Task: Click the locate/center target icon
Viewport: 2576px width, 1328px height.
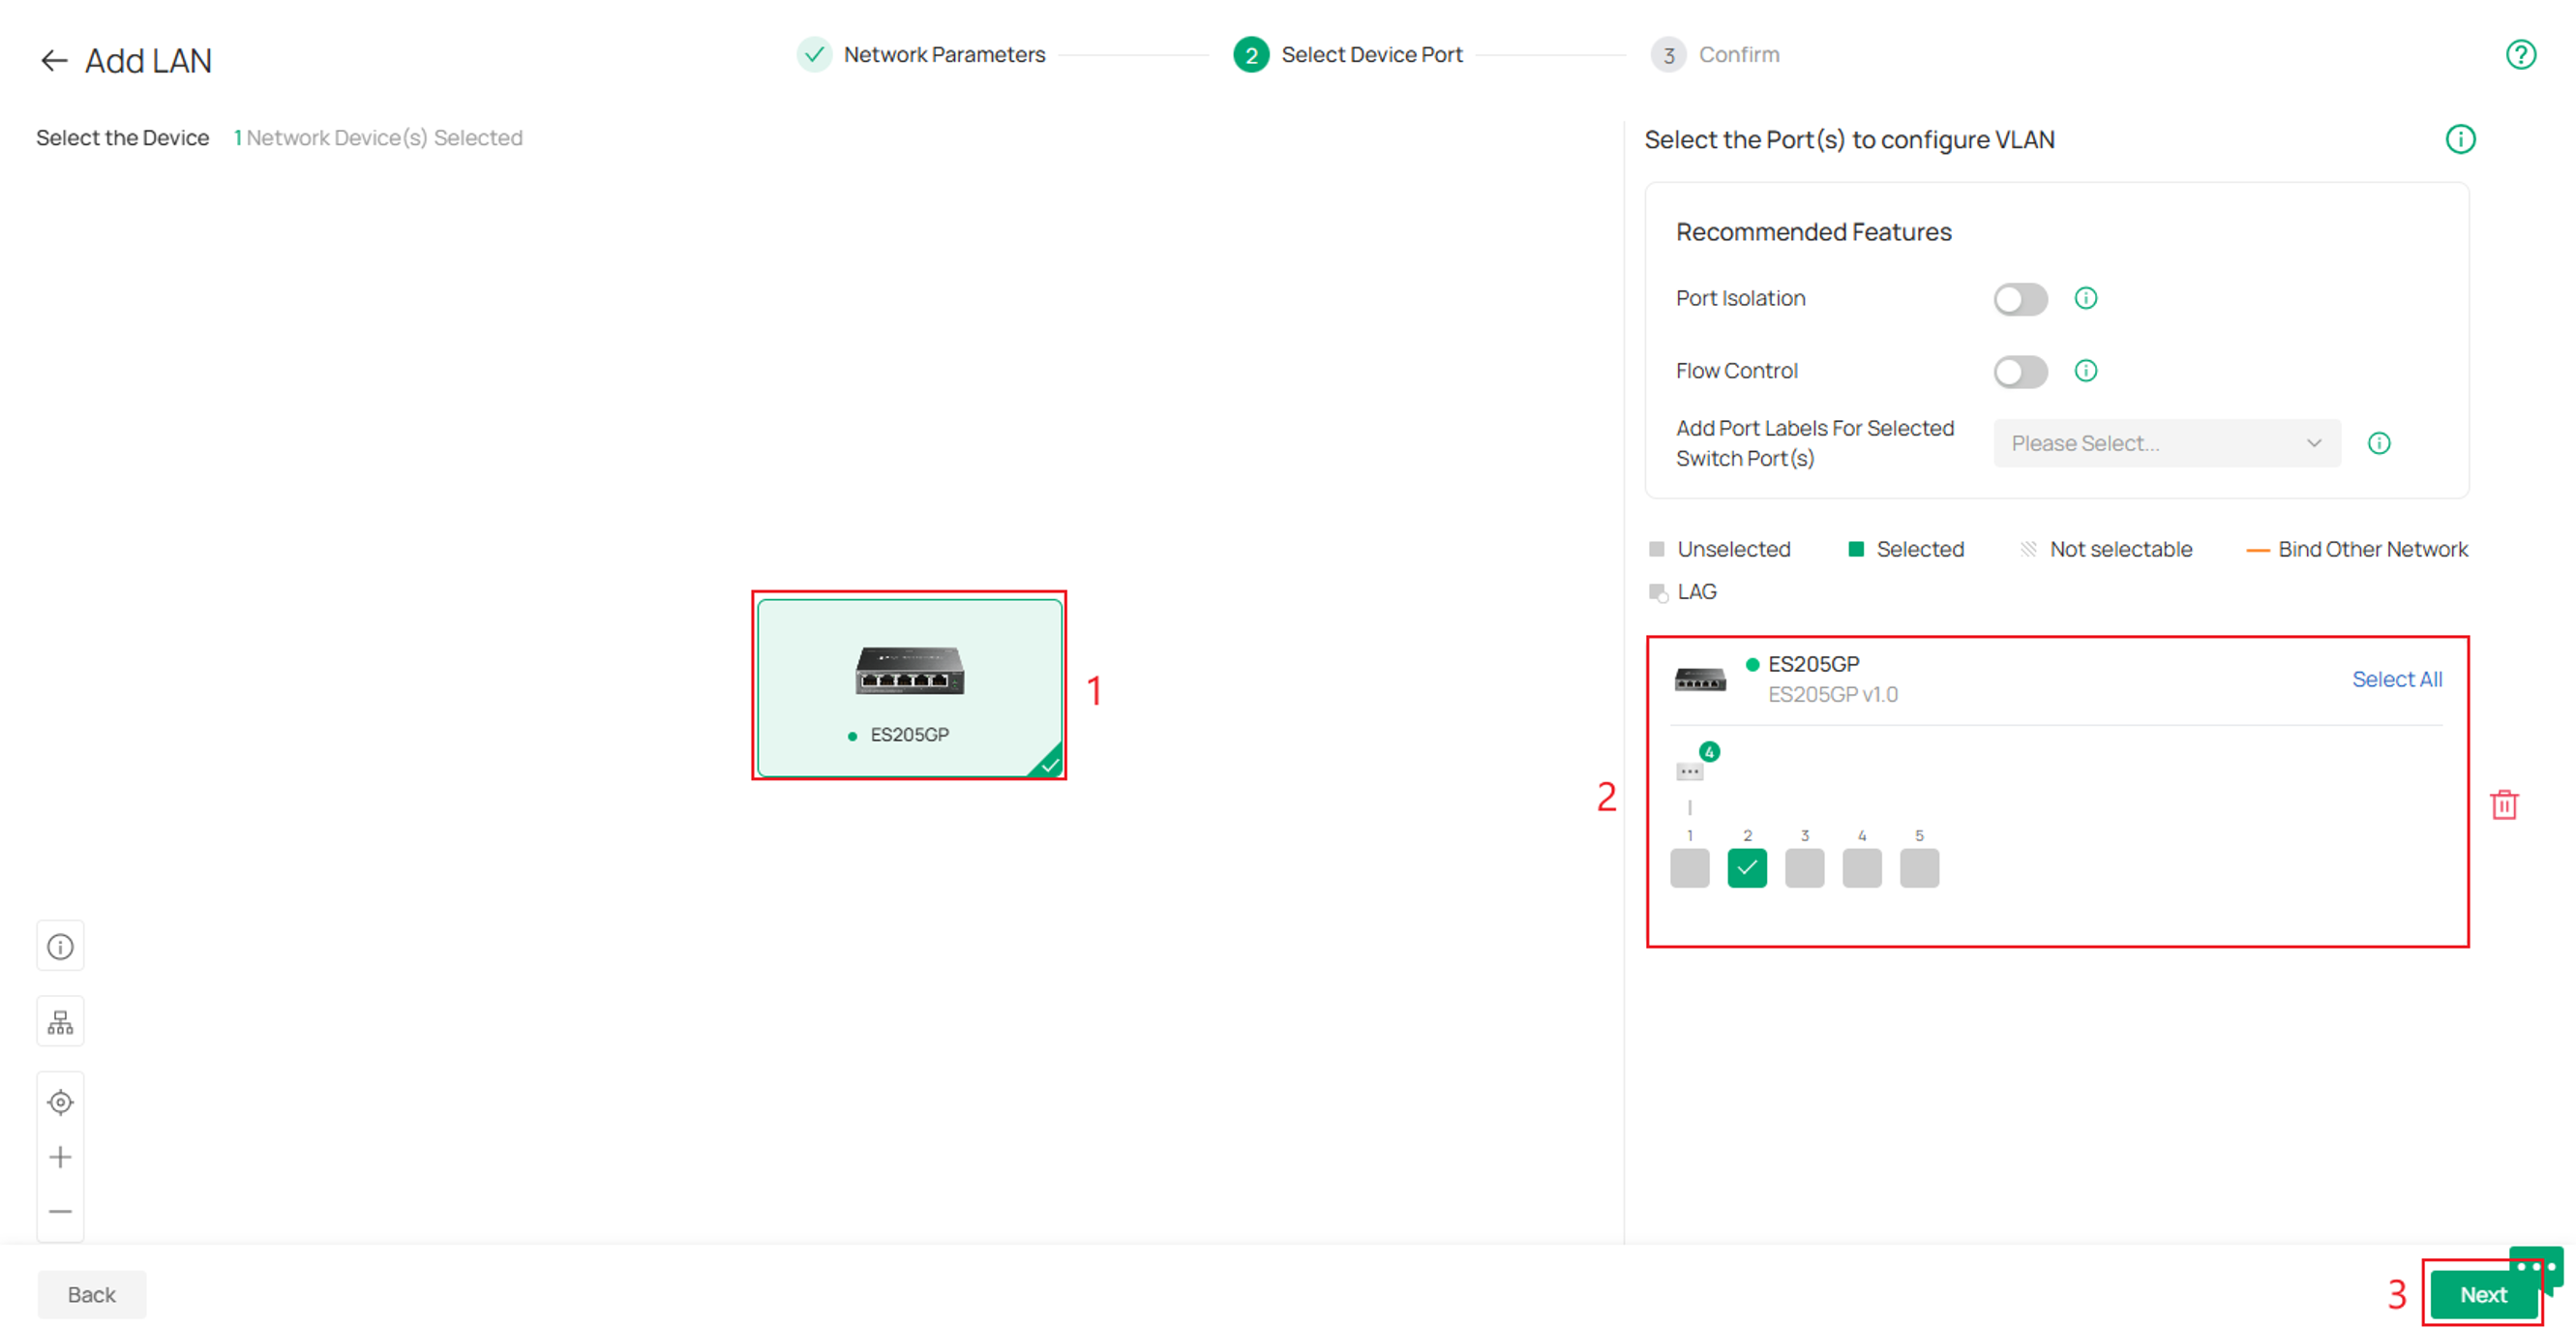Action: [60, 1102]
